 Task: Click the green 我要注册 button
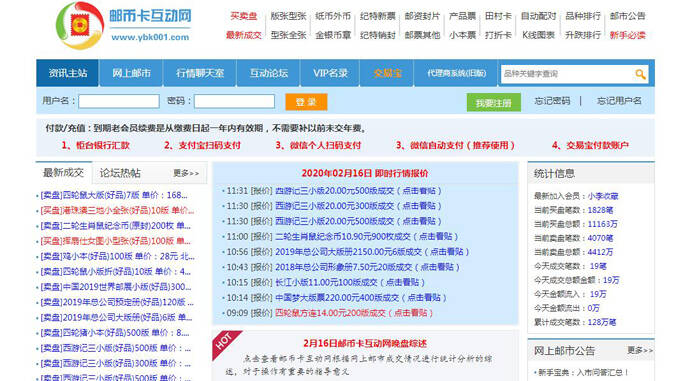(x=493, y=103)
